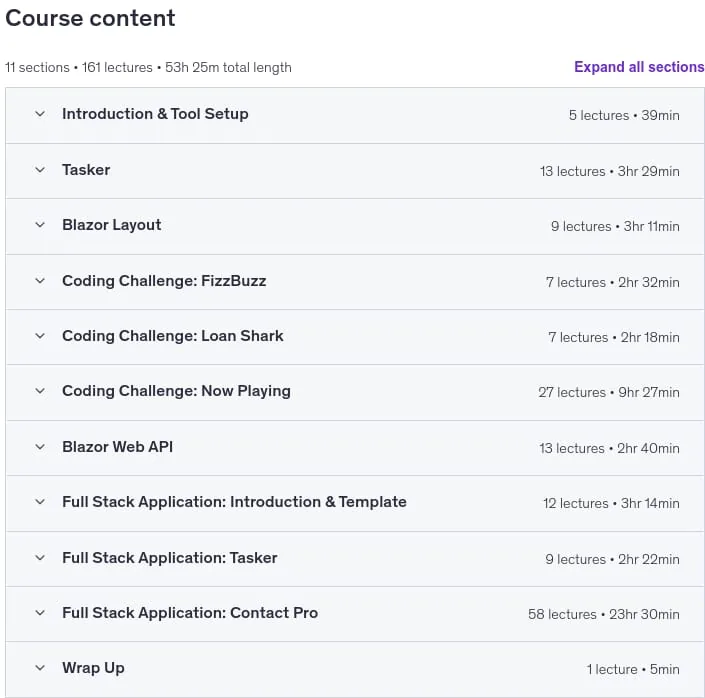Click Expand all sections link
Image resolution: width=705 pixels, height=698 pixels.
639,67
